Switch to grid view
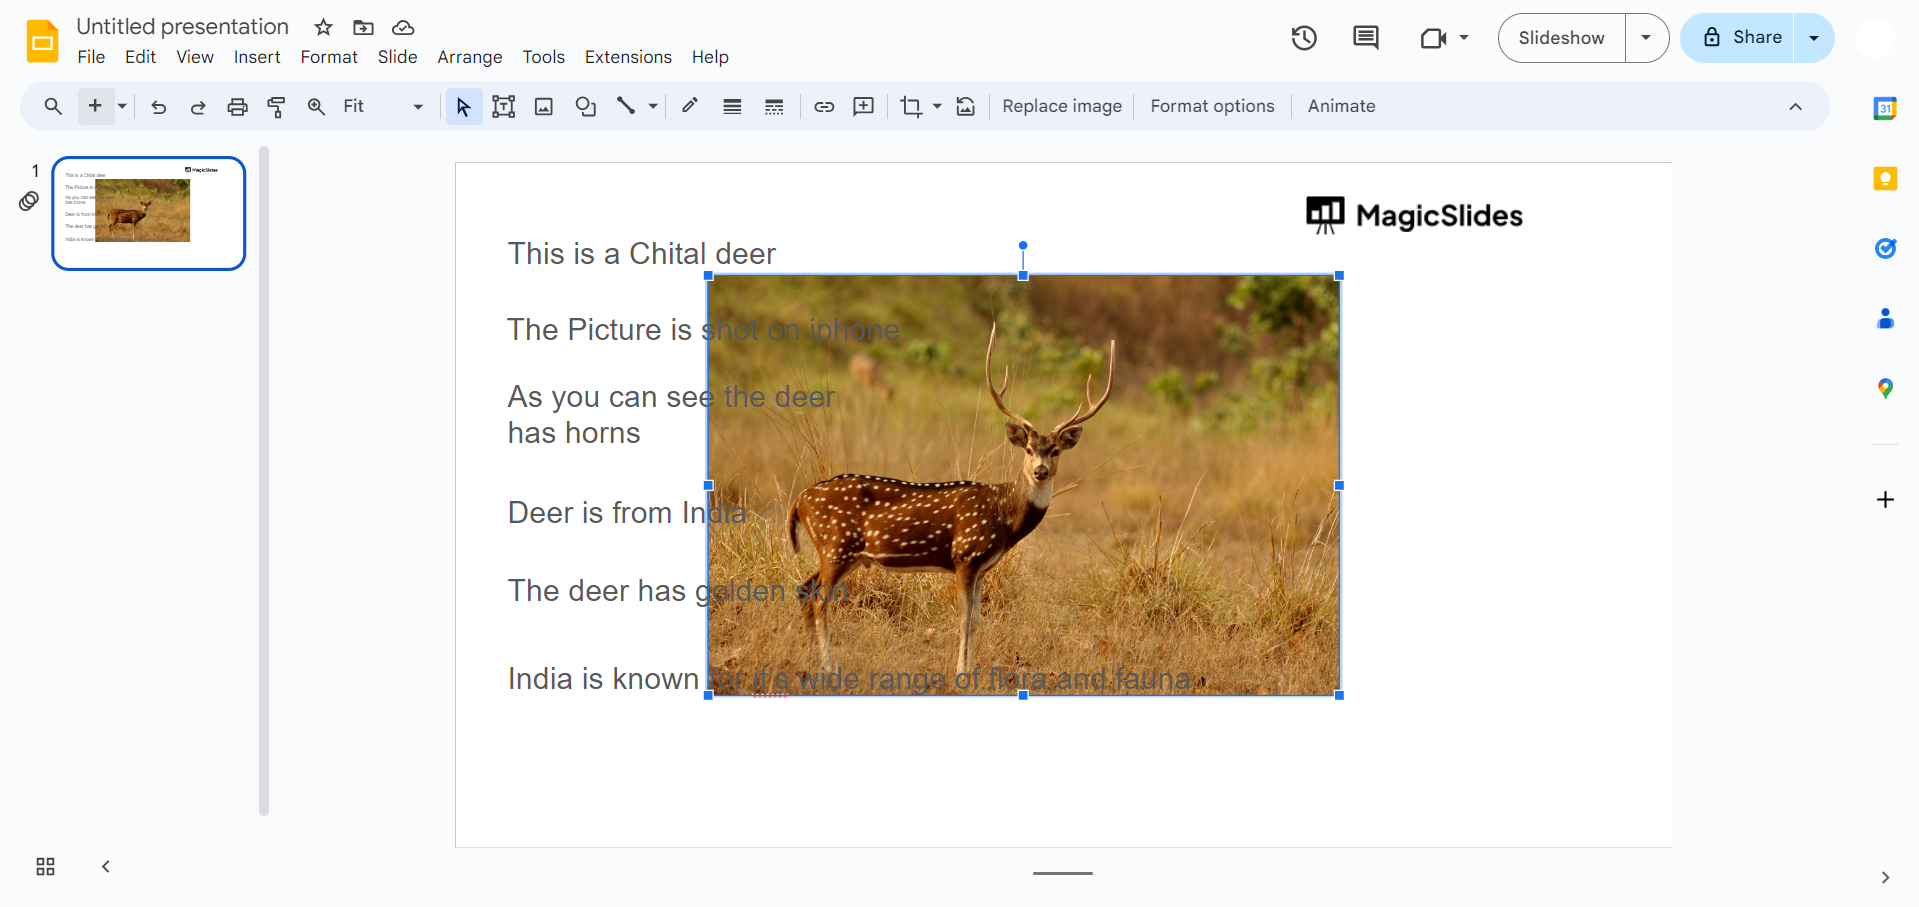The image size is (1919, 907). pos(46,867)
